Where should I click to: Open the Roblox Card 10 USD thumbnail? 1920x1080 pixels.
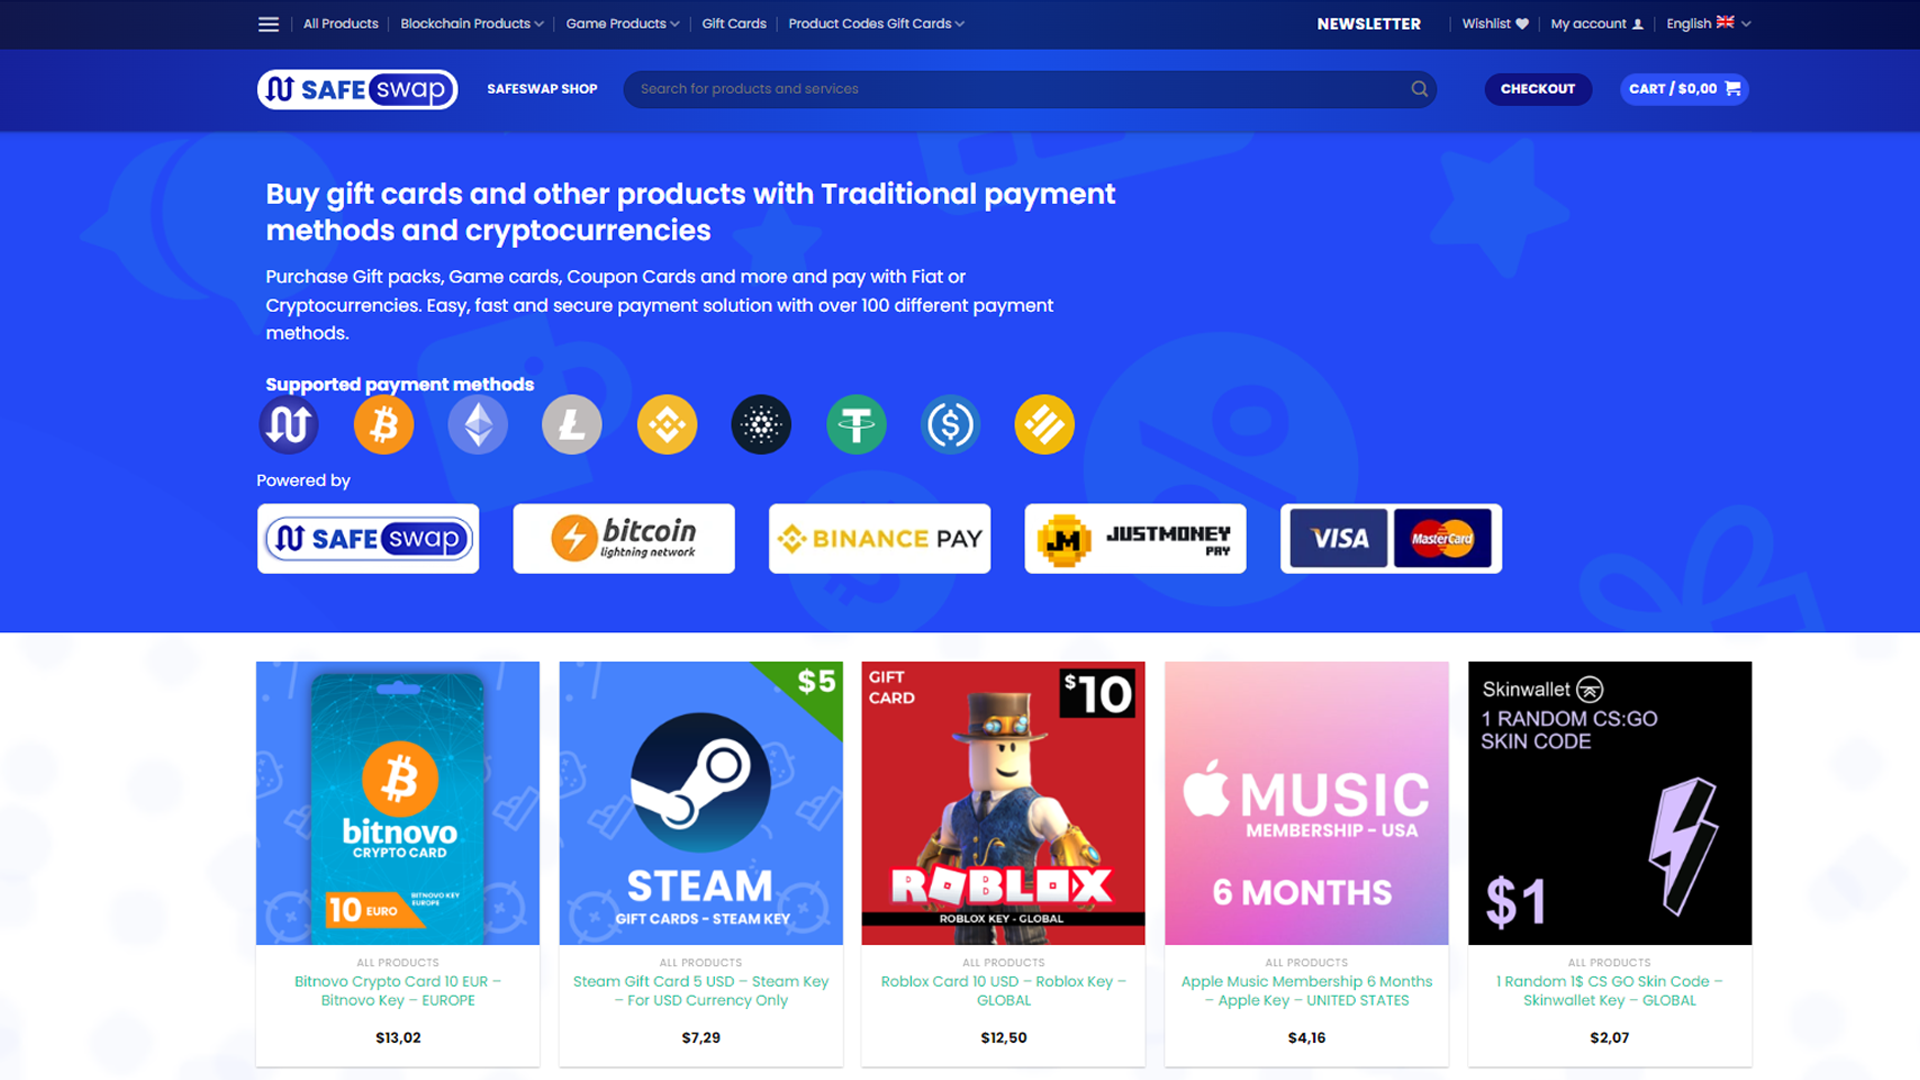1003,803
